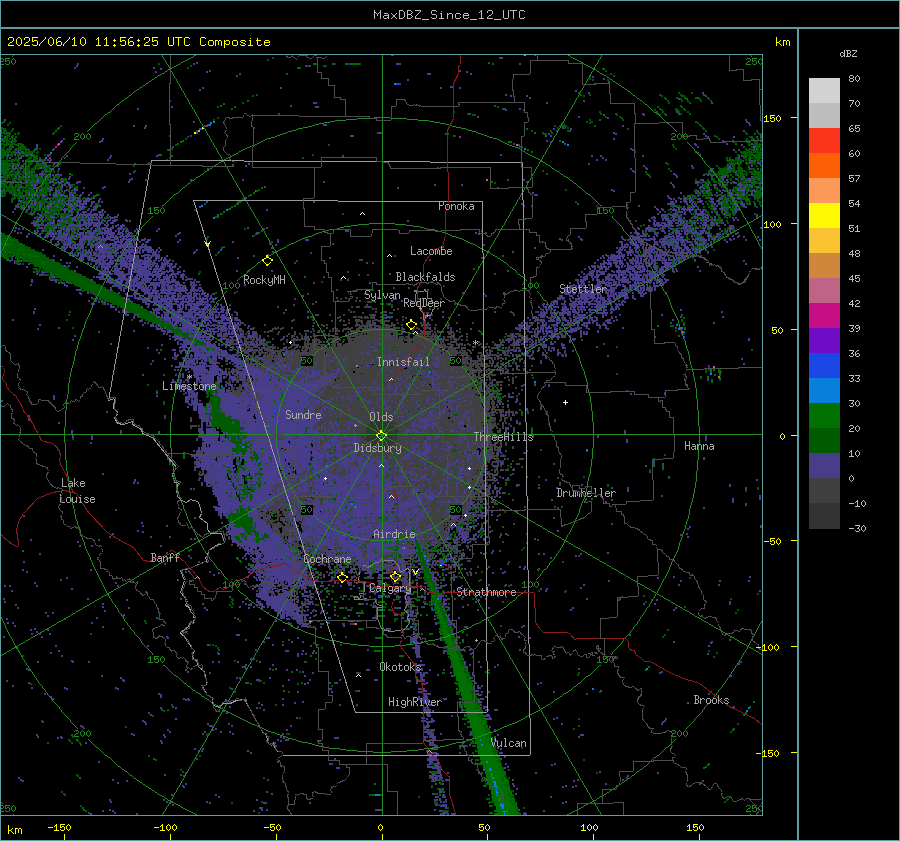
Task: Click the km unit label in top right
Action: tap(782, 42)
